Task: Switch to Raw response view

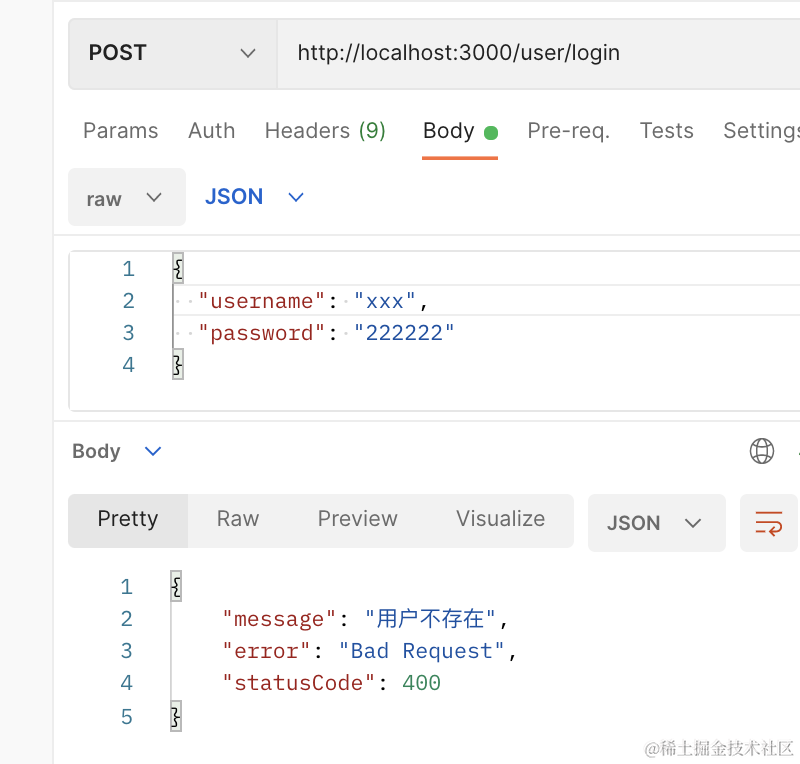Action: (x=238, y=519)
